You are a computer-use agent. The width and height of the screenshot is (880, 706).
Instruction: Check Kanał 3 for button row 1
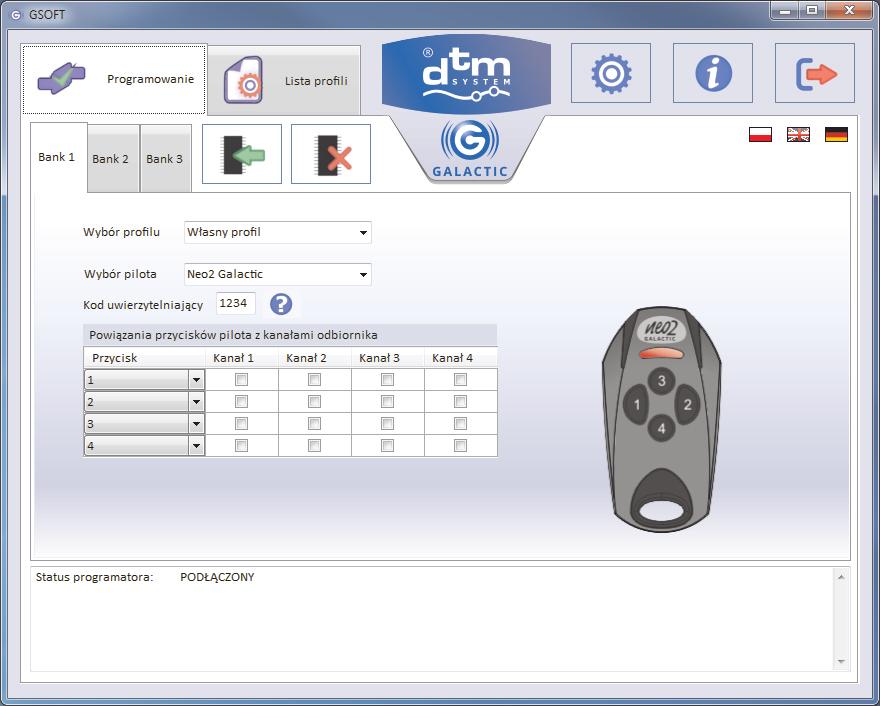point(387,380)
